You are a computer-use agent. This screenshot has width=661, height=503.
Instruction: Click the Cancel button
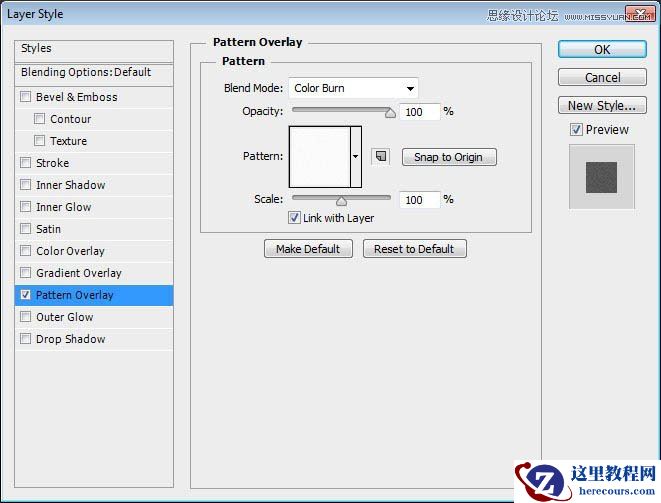coord(602,78)
